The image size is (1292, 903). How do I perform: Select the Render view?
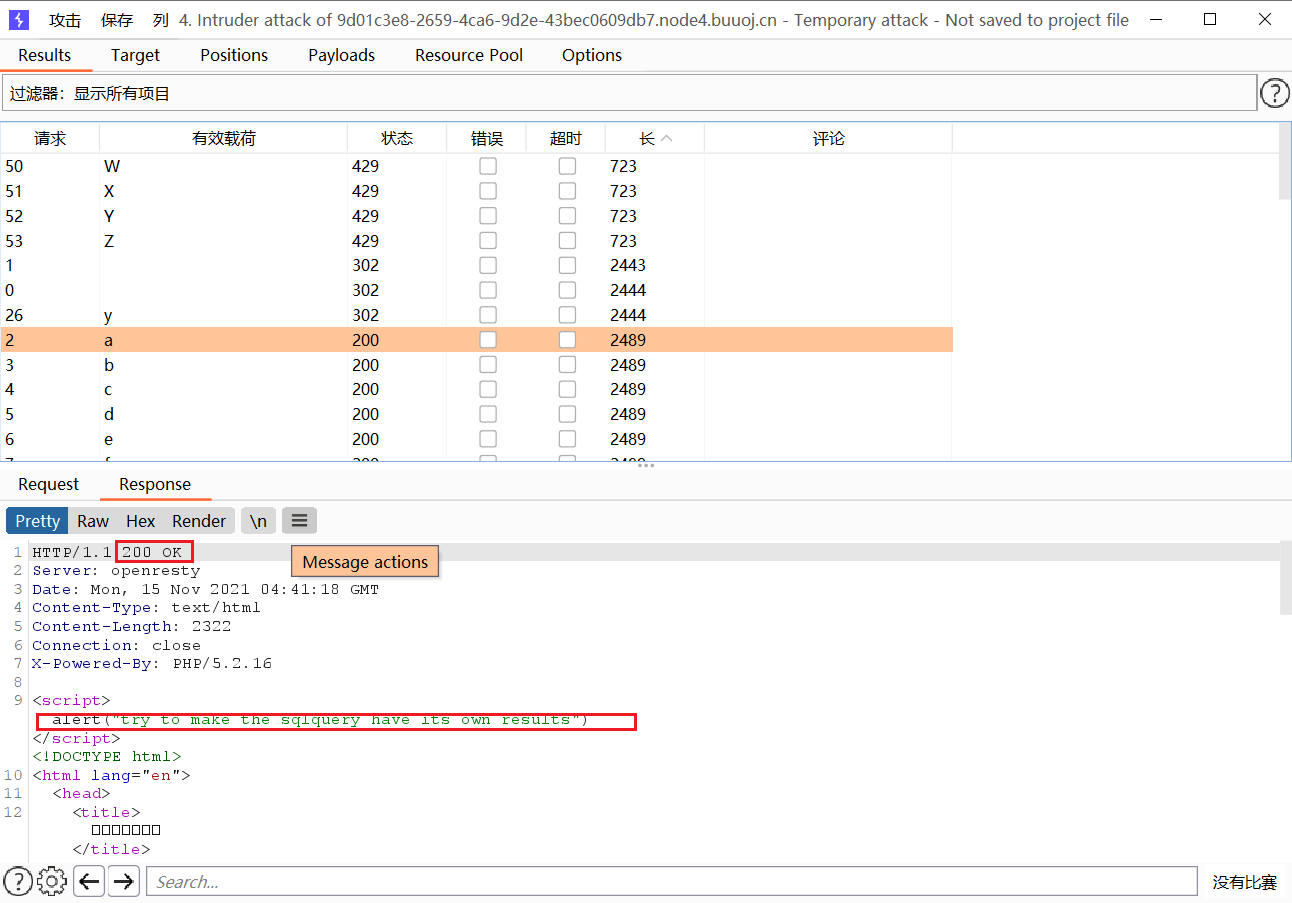[x=199, y=521]
